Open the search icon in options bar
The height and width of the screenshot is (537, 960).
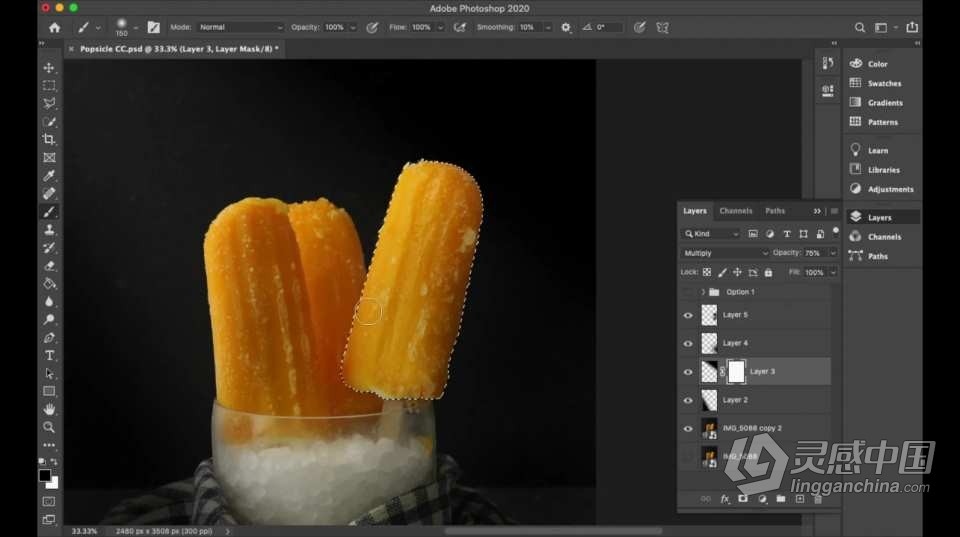tap(860, 28)
